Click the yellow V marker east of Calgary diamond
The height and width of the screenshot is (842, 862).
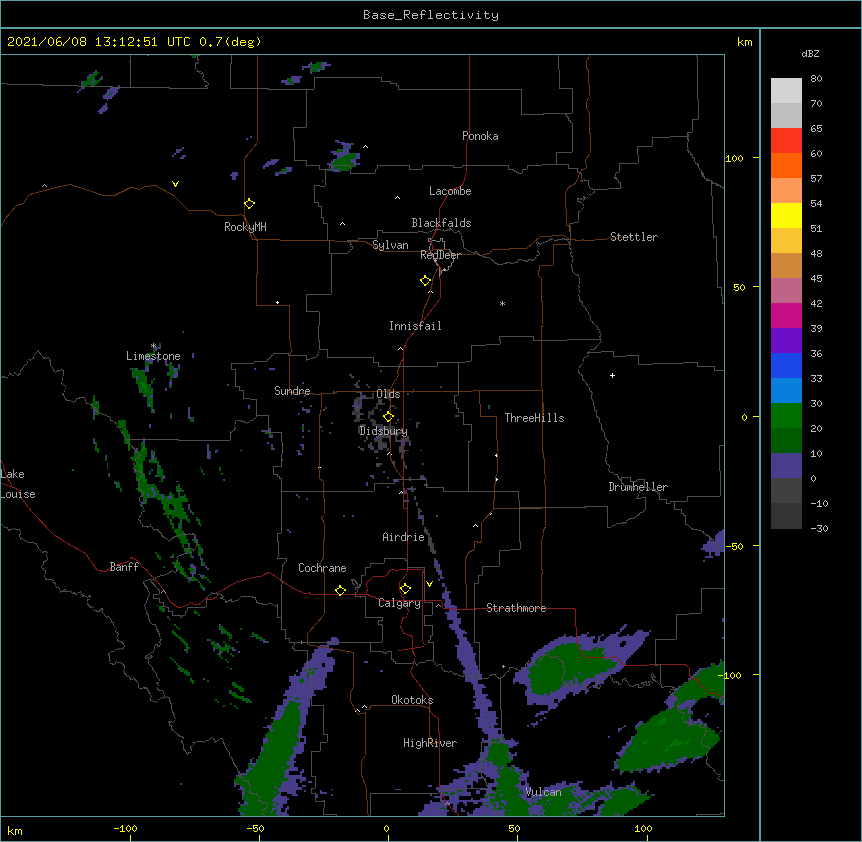point(429,584)
